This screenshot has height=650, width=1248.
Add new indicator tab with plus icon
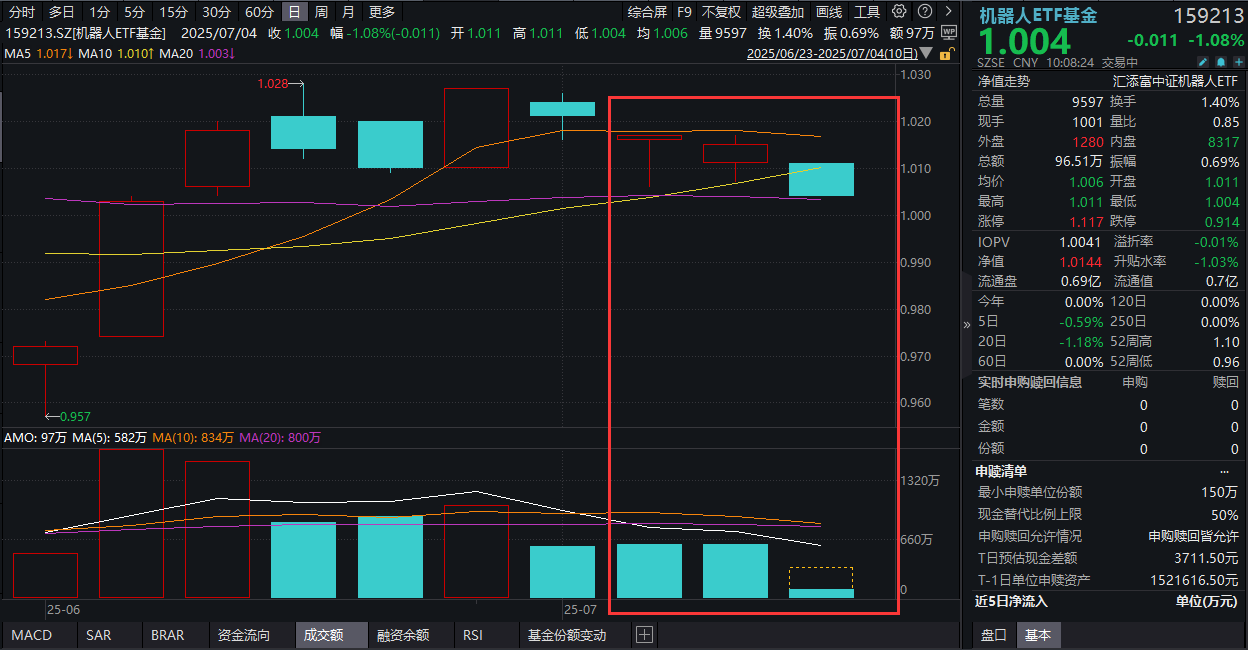(x=644, y=635)
